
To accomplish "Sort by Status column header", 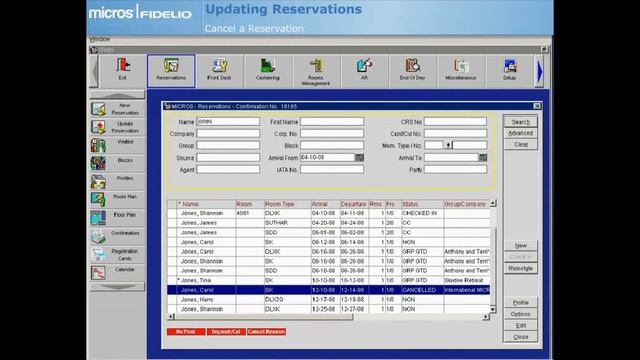I will pos(422,204).
